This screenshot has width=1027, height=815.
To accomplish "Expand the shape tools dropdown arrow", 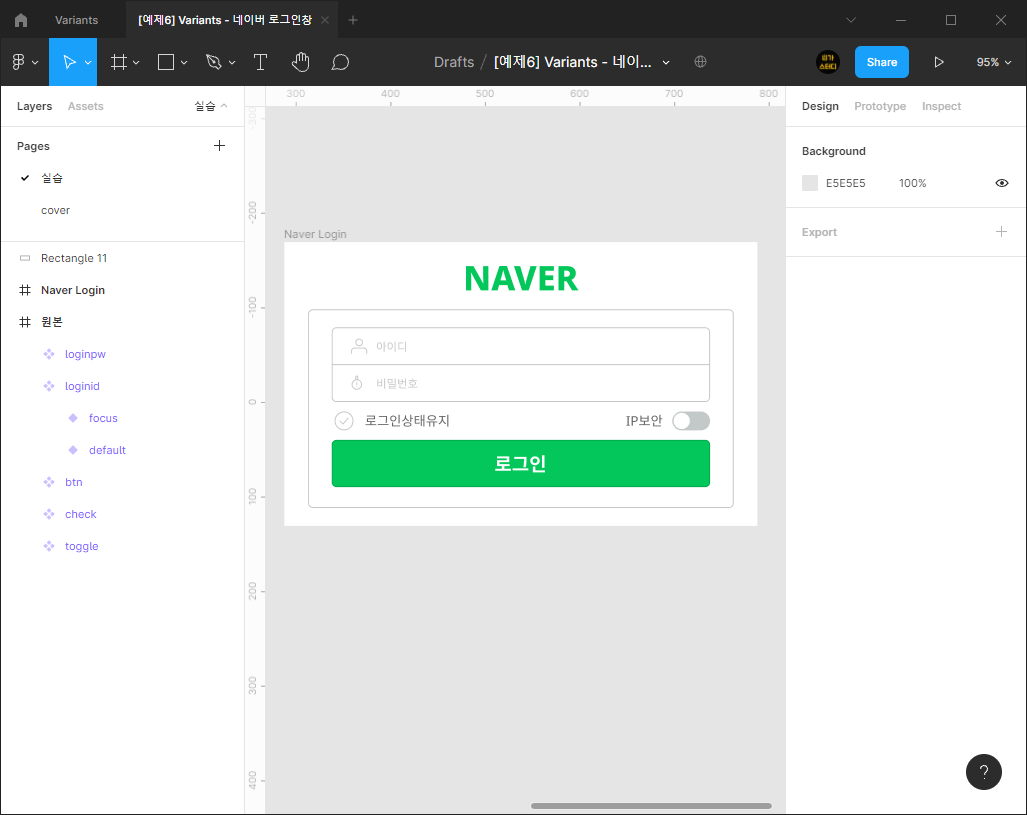I will pos(184,62).
